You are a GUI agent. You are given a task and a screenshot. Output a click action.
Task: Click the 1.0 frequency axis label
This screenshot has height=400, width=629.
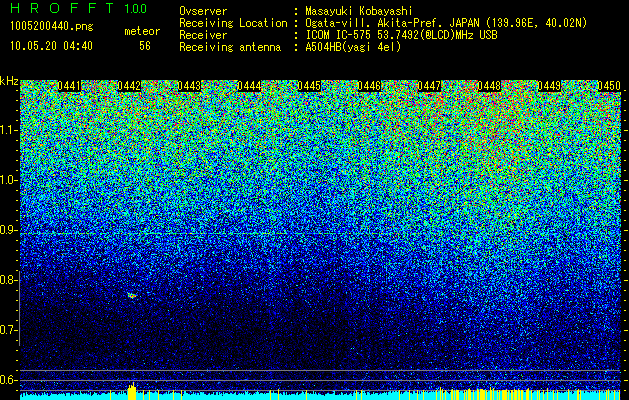pyautogui.click(x=8, y=180)
